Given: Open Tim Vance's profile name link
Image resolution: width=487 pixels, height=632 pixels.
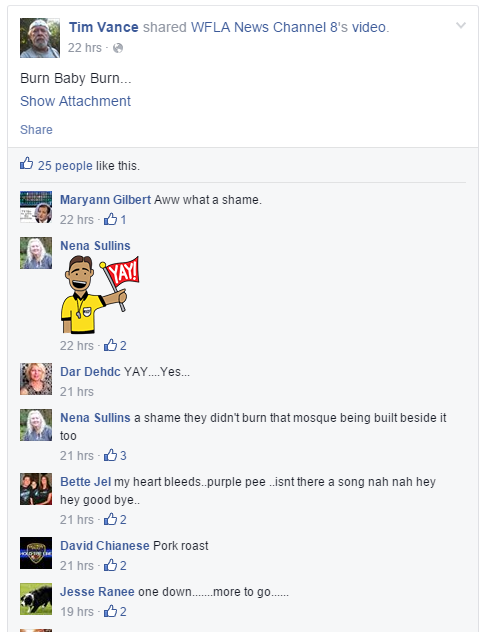Looking at the screenshot, I should pyautogui.click(x=104, y=27).
